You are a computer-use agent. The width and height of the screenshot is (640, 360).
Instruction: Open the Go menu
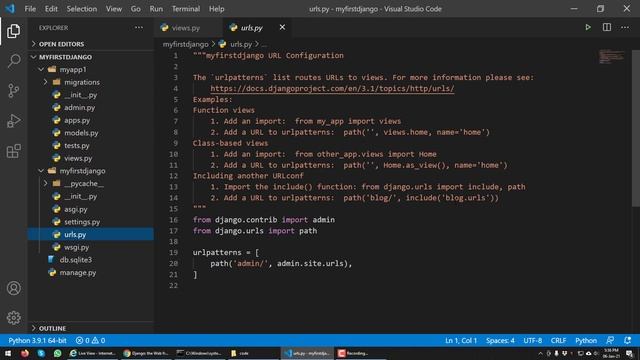coord(136,9)
